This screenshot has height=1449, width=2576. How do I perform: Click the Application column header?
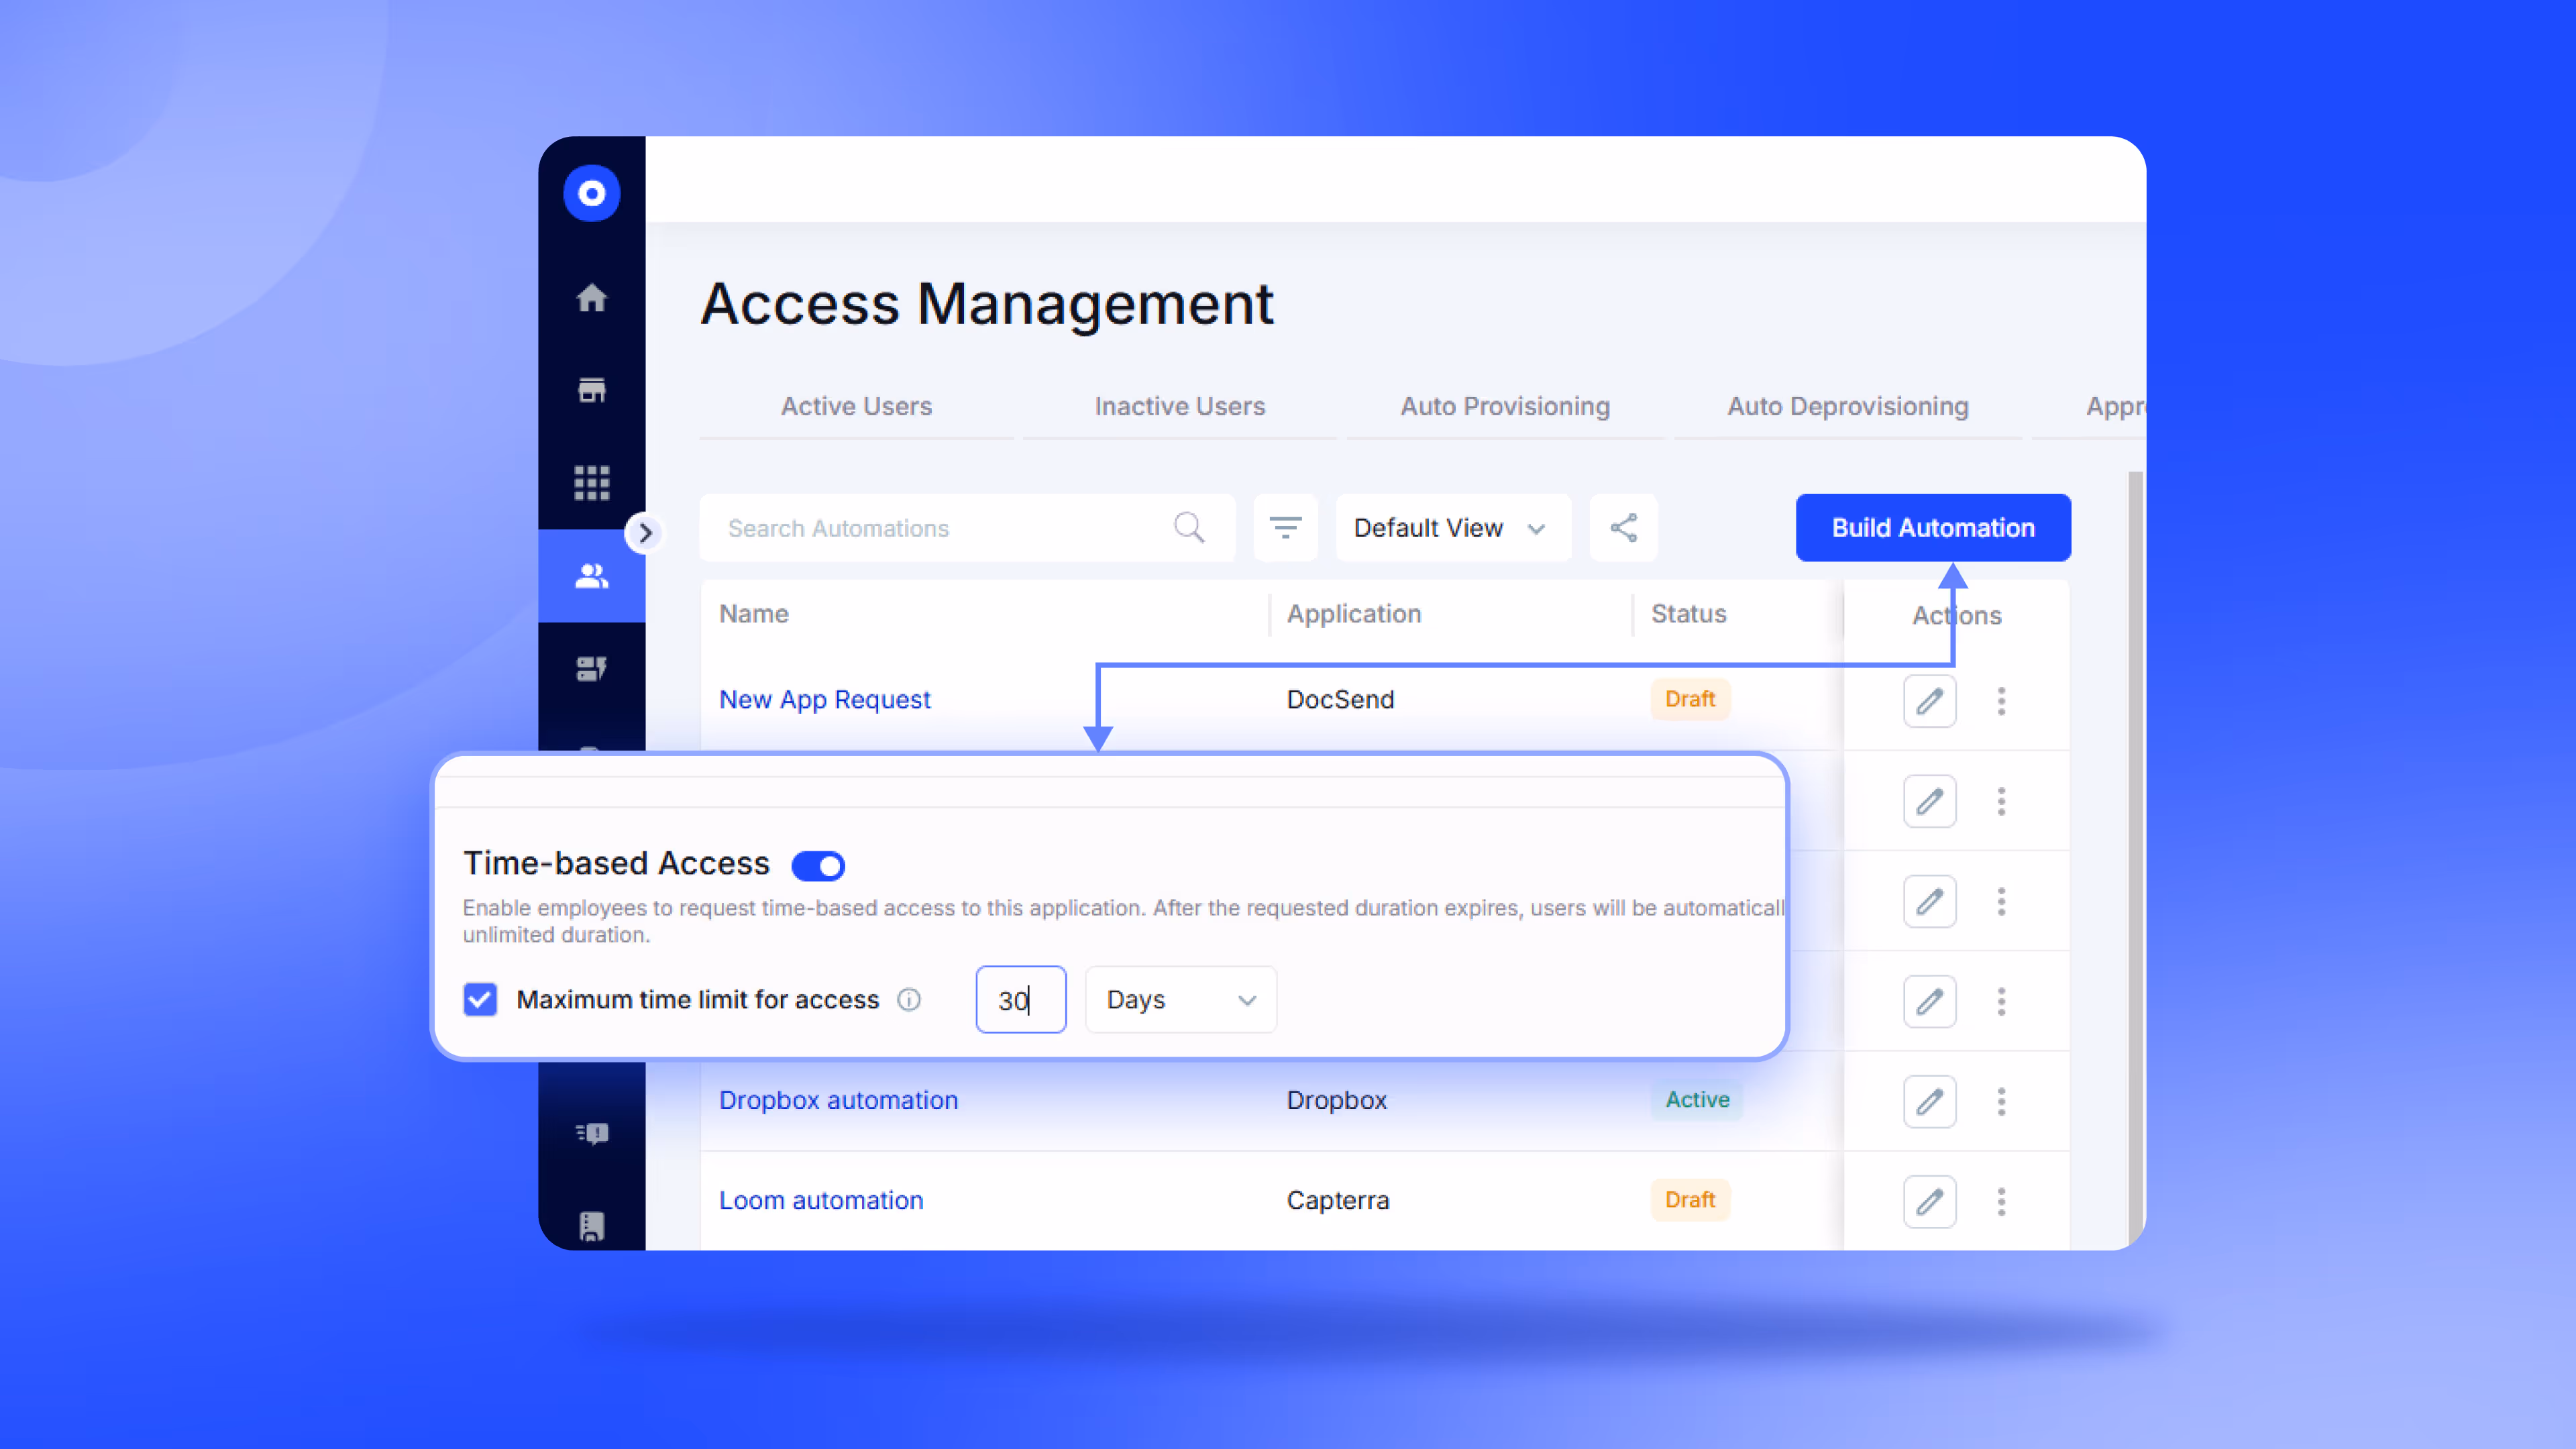[x=1353, y=614]
